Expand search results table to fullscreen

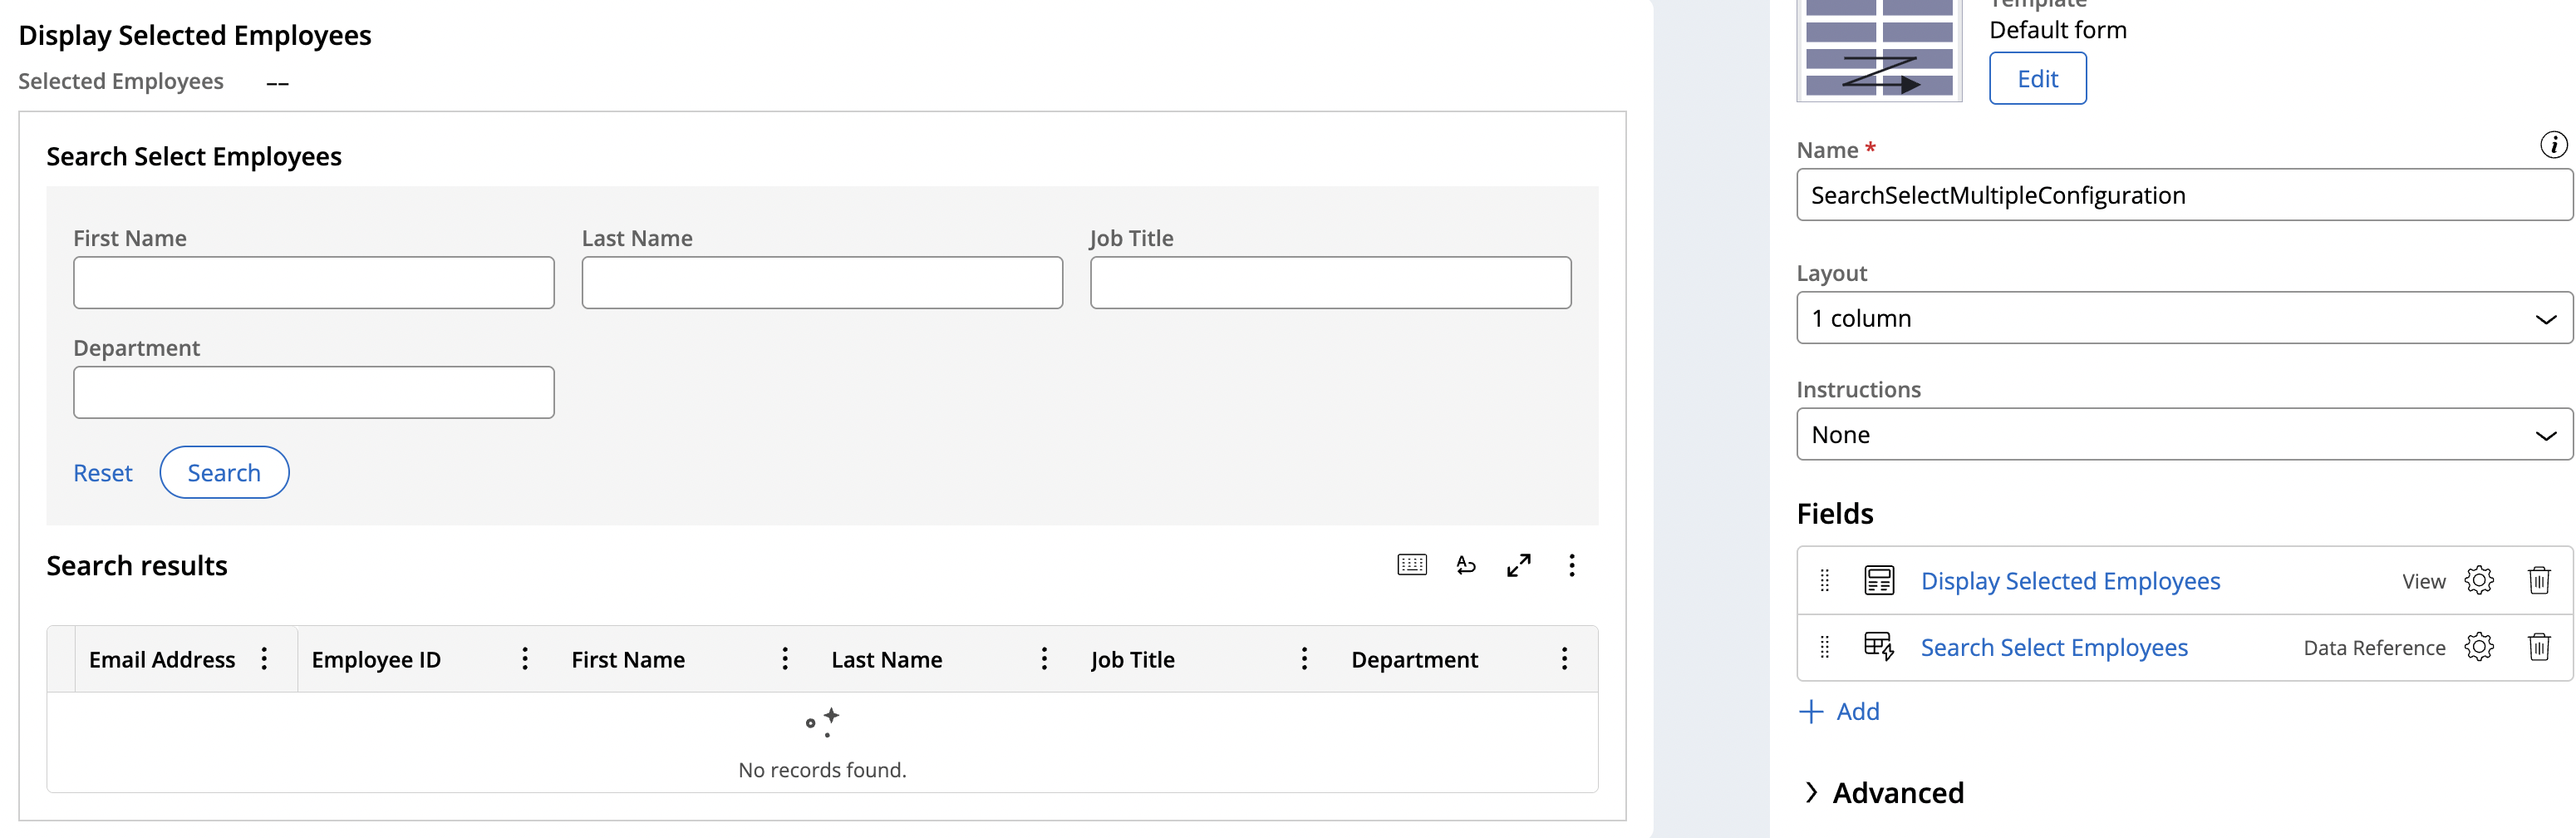1518,565
